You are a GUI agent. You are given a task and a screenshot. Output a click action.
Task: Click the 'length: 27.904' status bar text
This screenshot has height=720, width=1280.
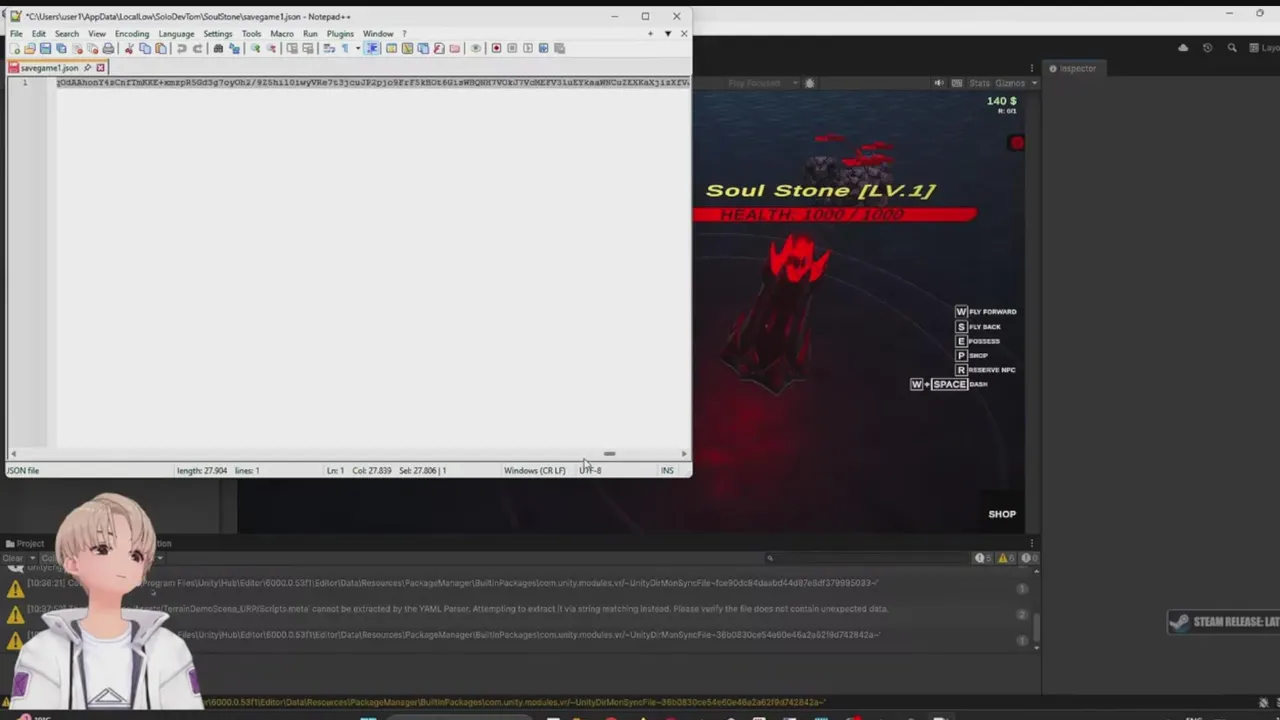pyautogui.click(x=203, y=470)
